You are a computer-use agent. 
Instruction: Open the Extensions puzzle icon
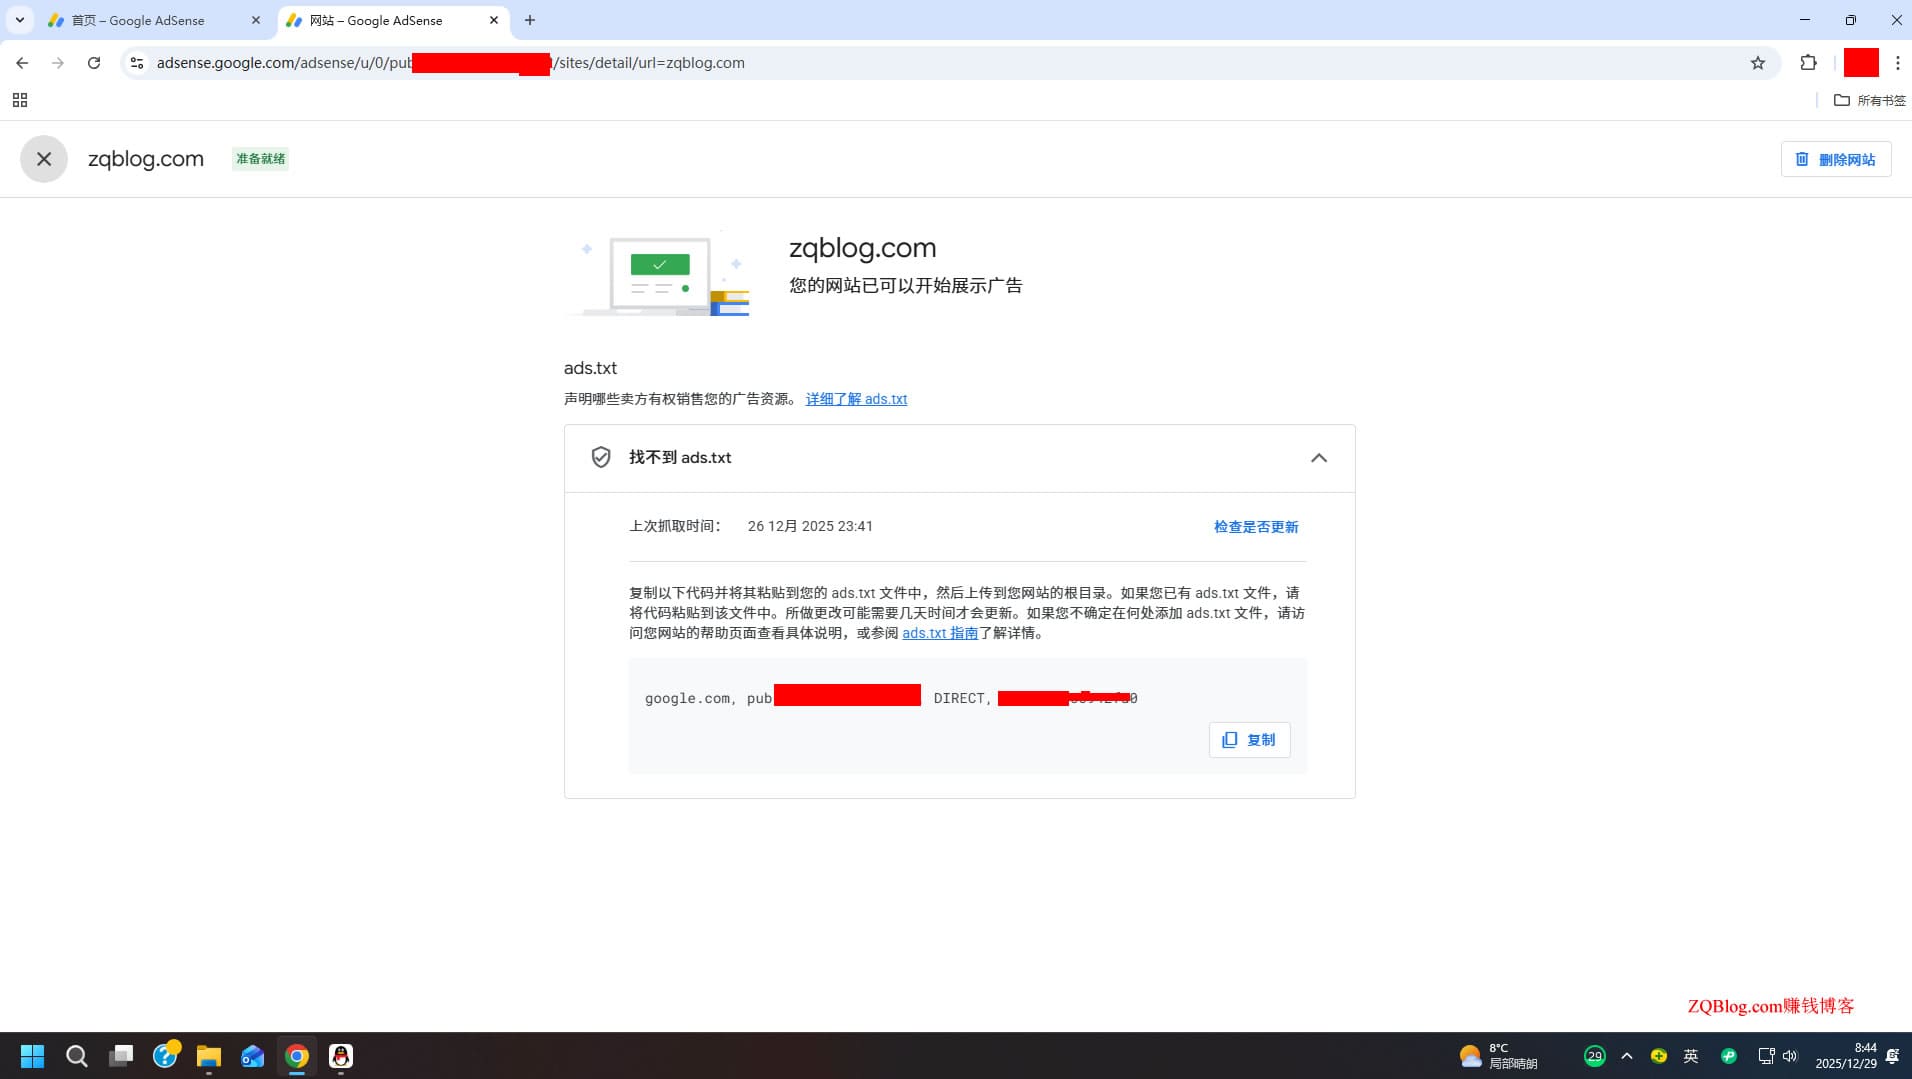coord(1808,63)
